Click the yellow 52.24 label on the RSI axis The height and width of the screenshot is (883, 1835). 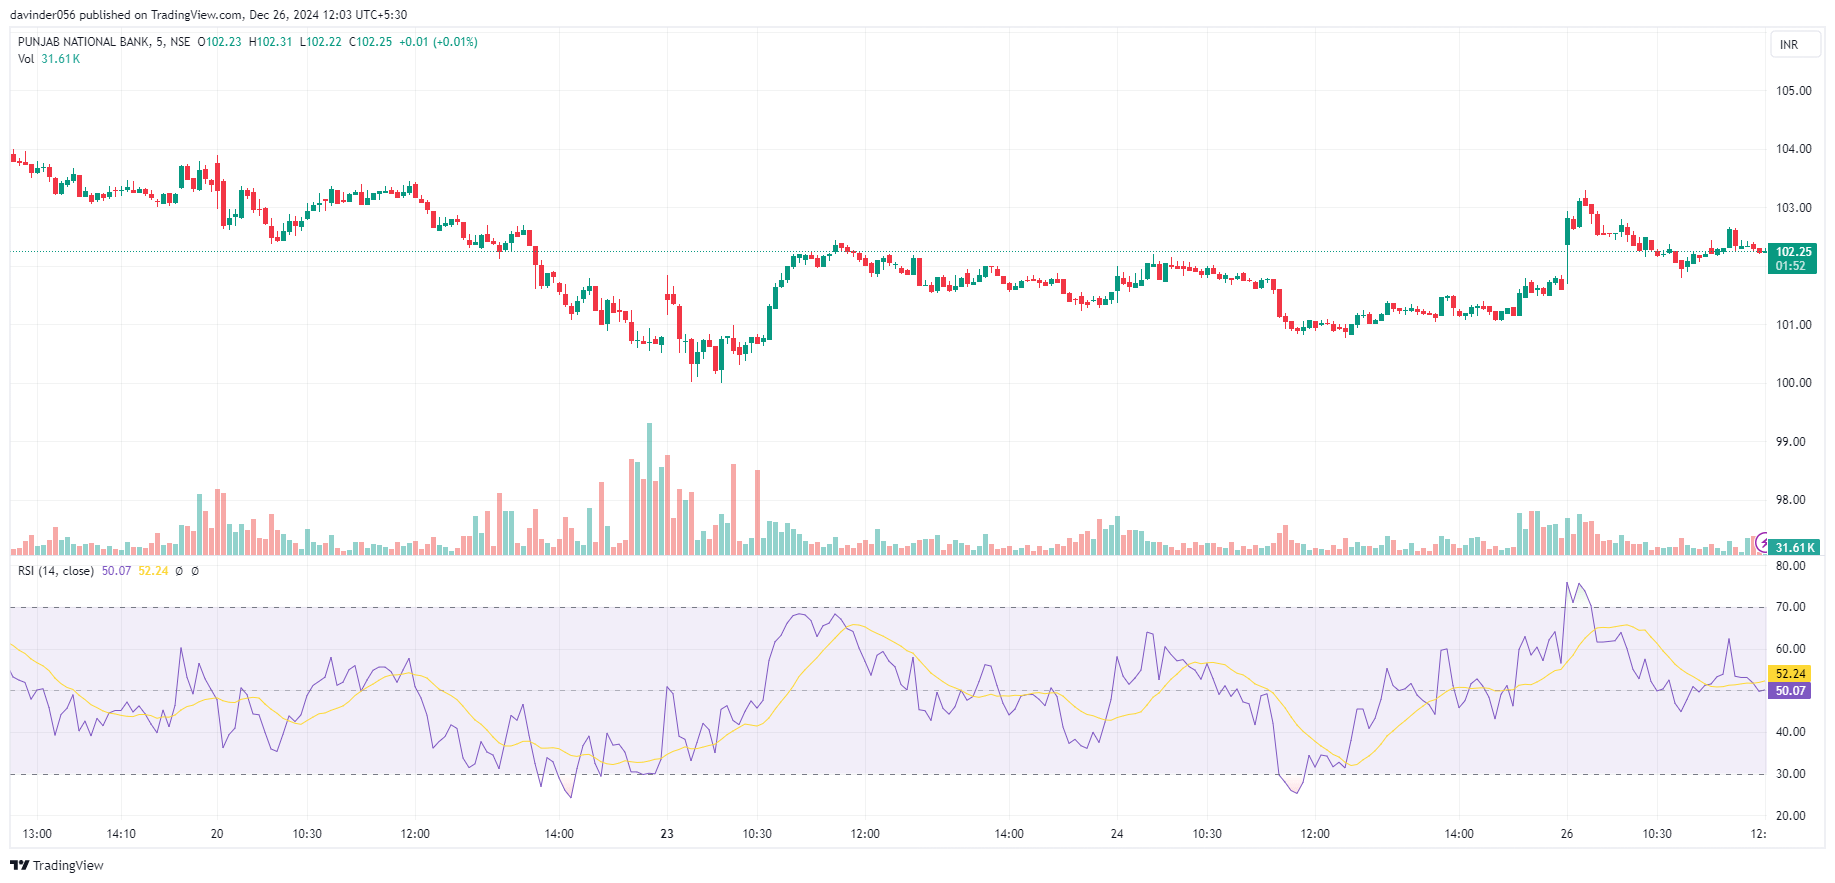(1790, 674)
